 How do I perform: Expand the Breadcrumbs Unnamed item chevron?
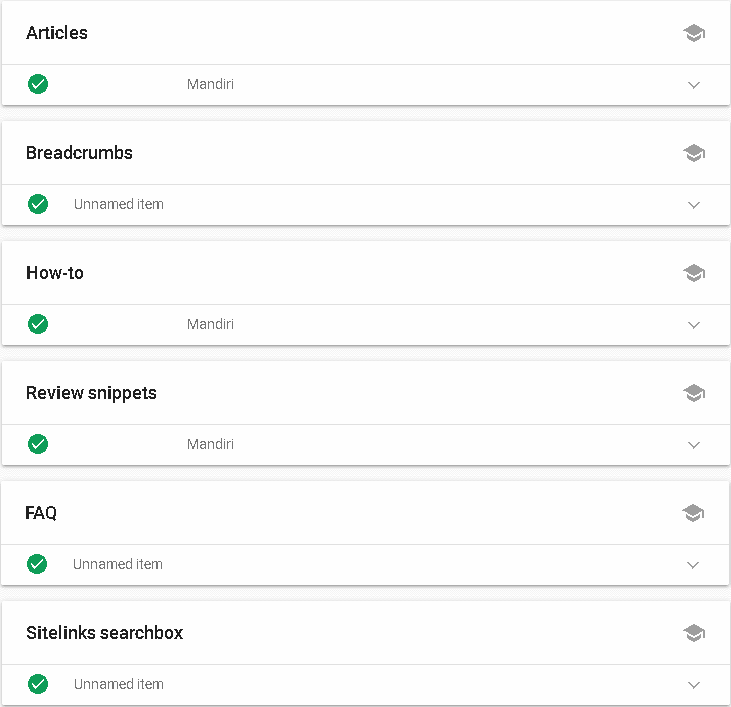point(694,205)
